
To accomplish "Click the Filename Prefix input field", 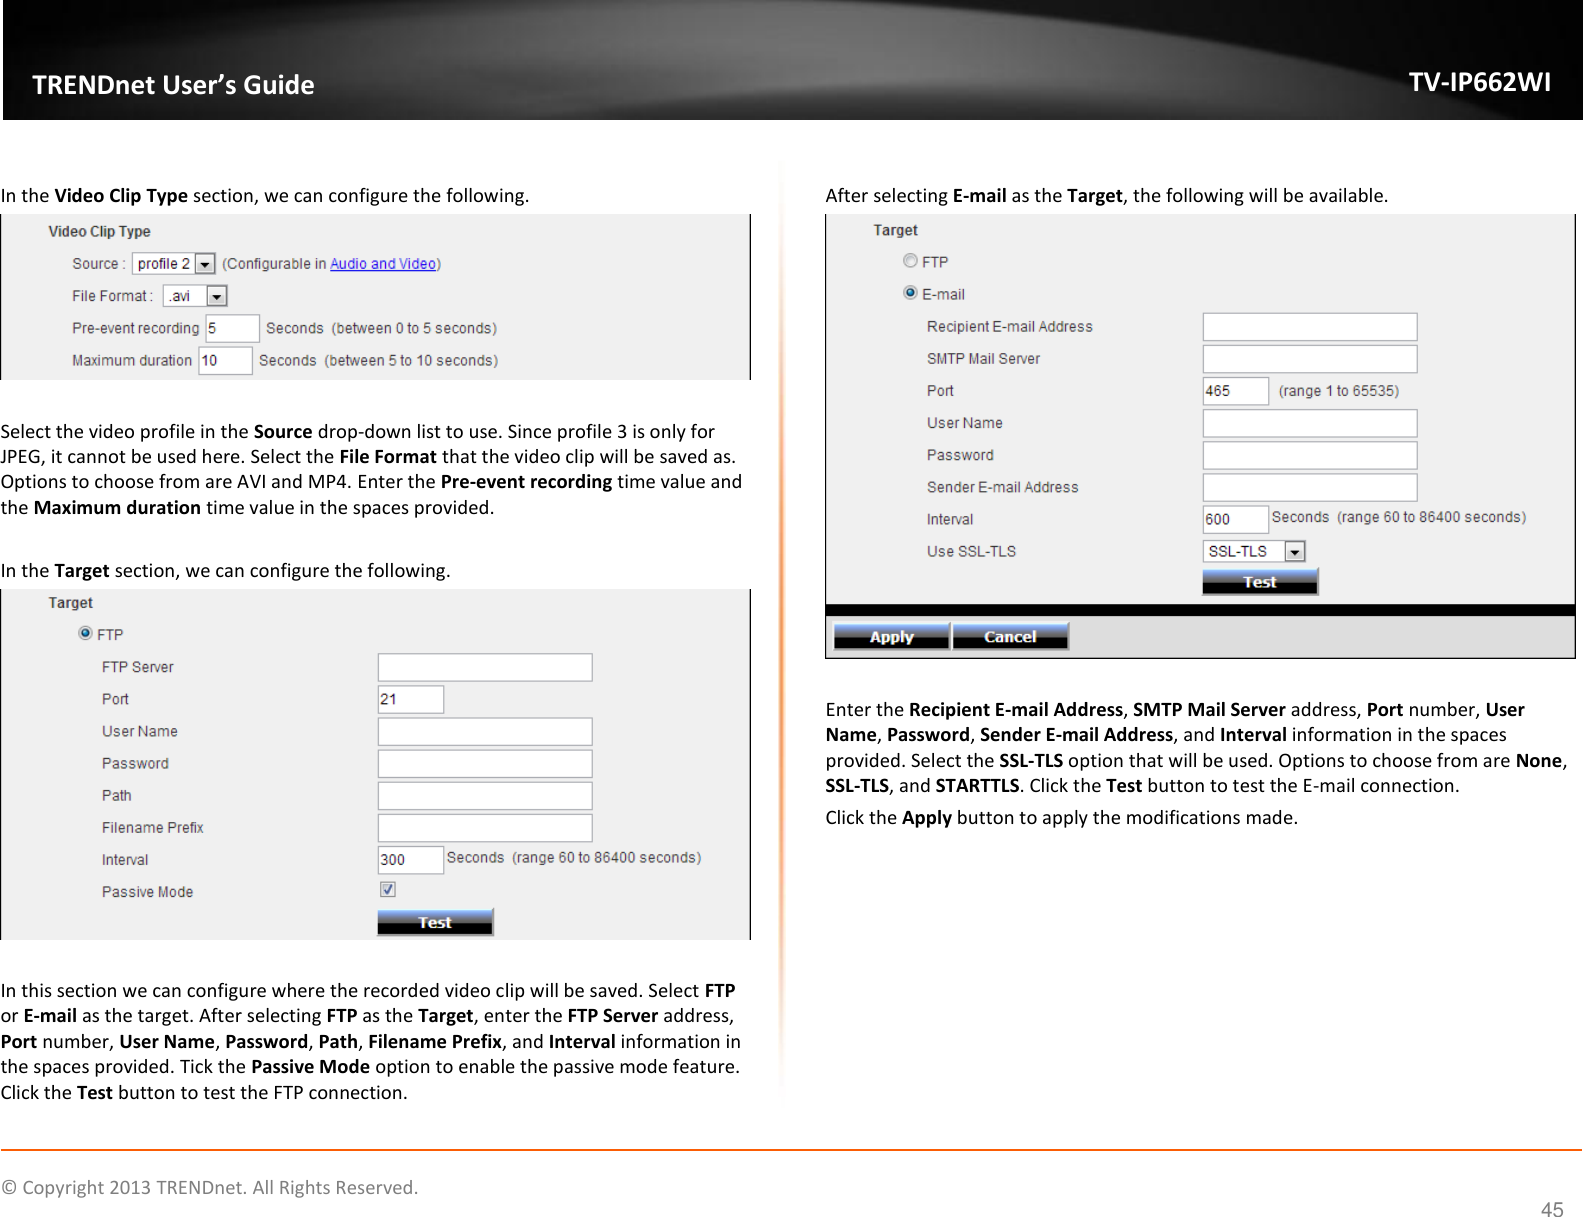I will (x=485, y=827).
